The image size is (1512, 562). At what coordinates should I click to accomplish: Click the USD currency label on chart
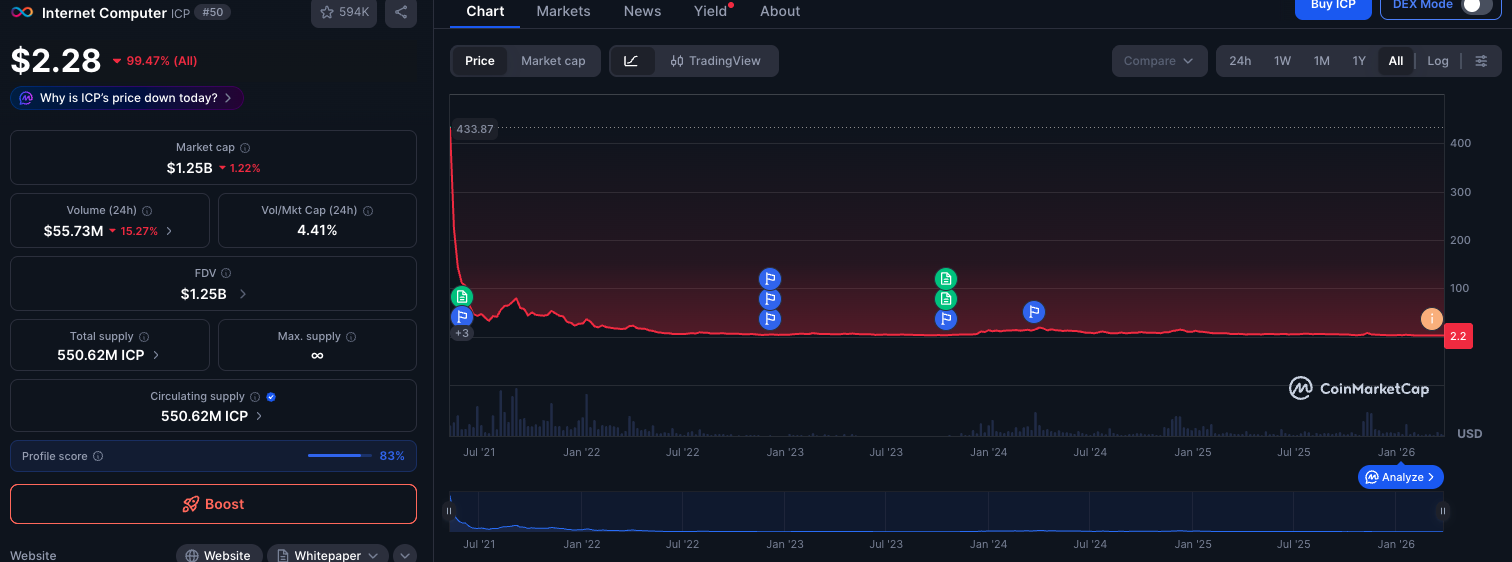click(1469, 434)
